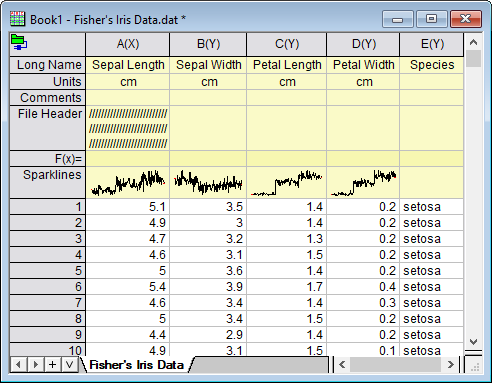The image size is (492, 383).
Task: Select row 1 header
Action: coord(48,207)
